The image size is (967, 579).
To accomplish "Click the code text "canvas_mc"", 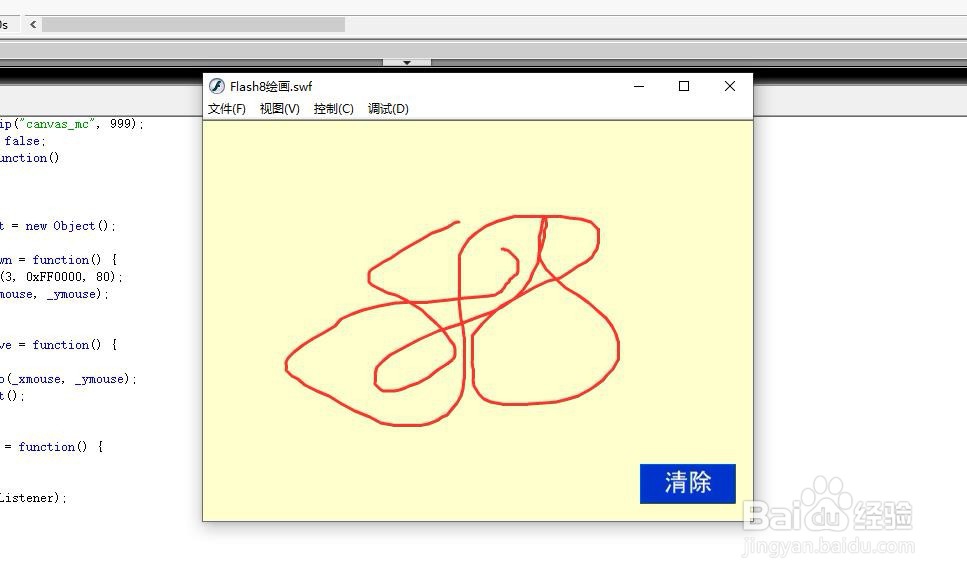I will (x=60, y=124).
